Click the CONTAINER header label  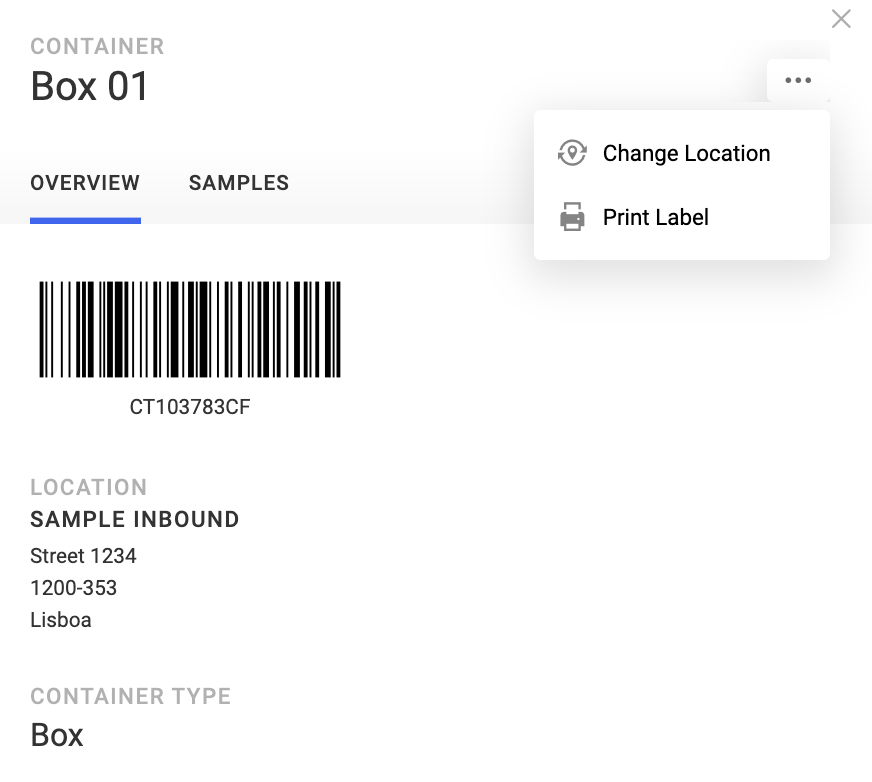(x=97, y=47)
